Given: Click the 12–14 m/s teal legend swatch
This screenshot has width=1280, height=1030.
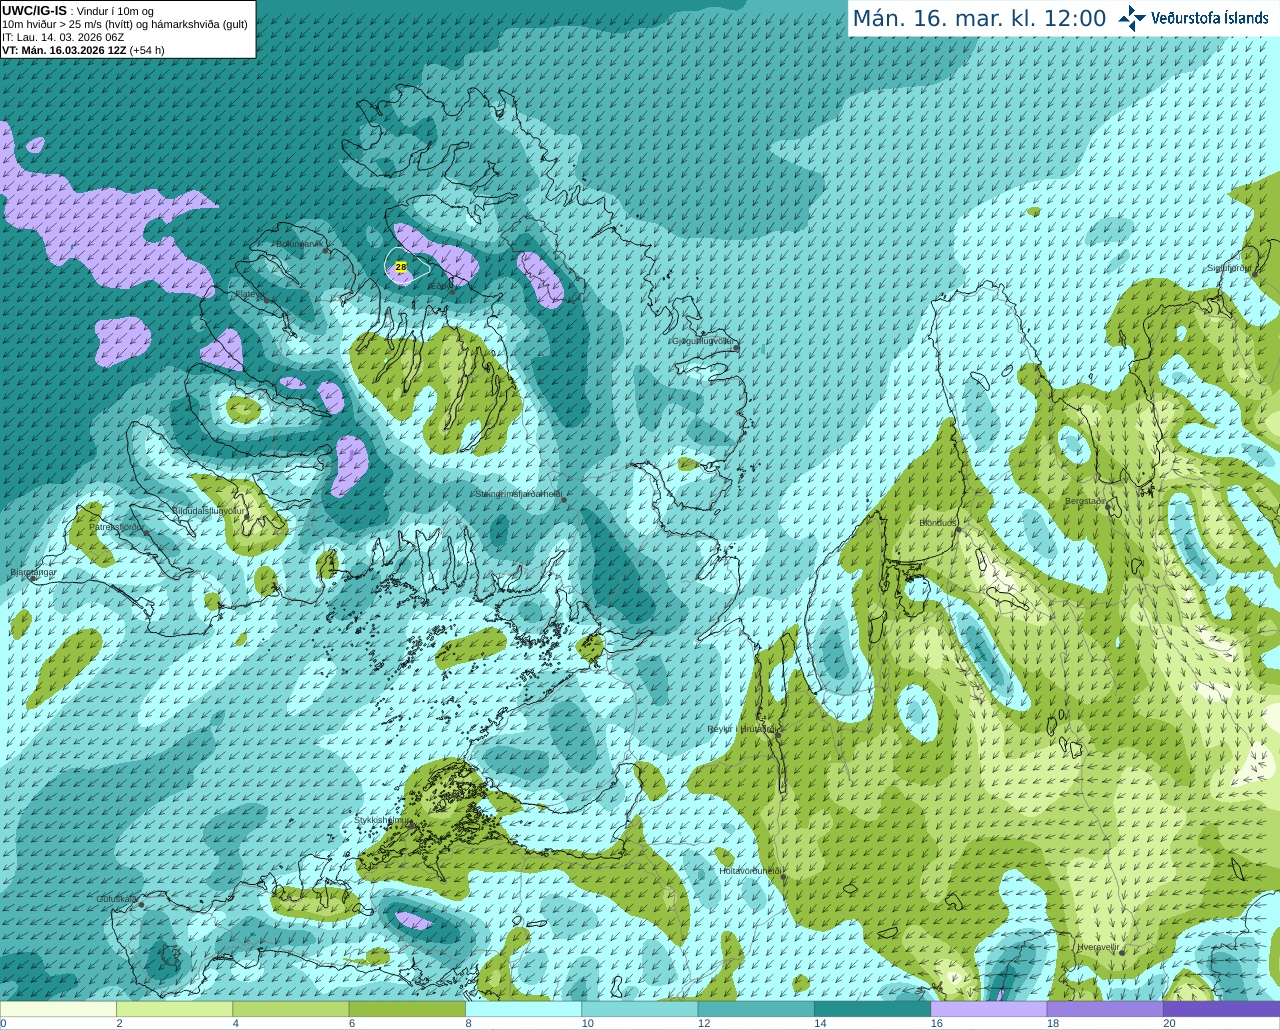Looking at the screenshot, I should [x=756, y=1009].
